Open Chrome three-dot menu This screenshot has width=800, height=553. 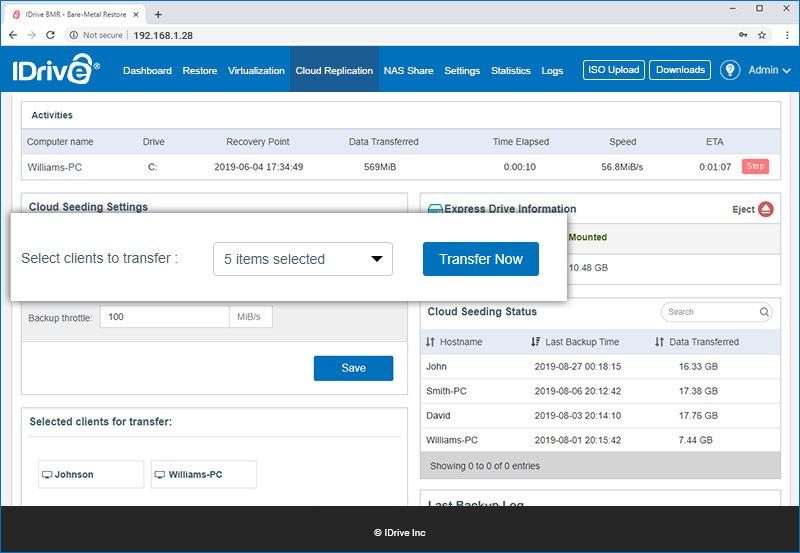[x=787, y=35]
